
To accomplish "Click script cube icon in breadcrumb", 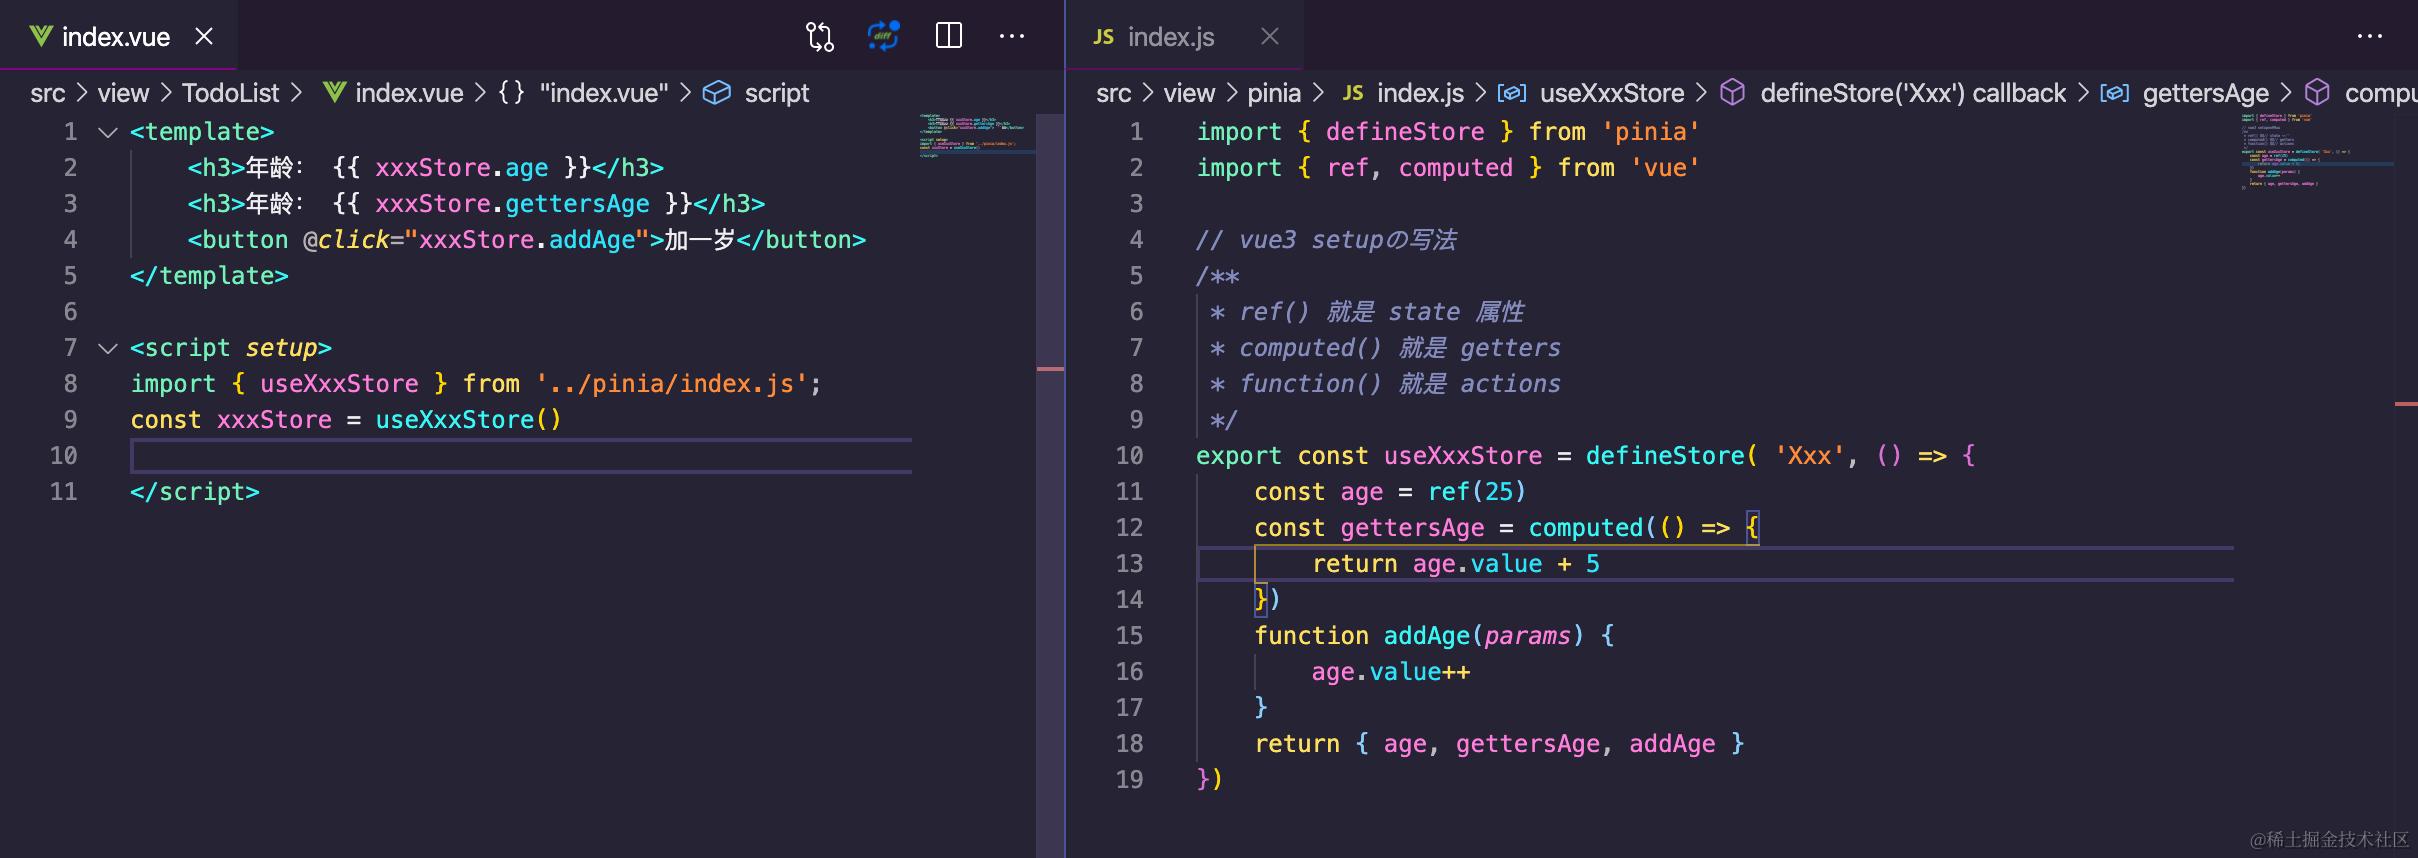I will tap(716, 93).
